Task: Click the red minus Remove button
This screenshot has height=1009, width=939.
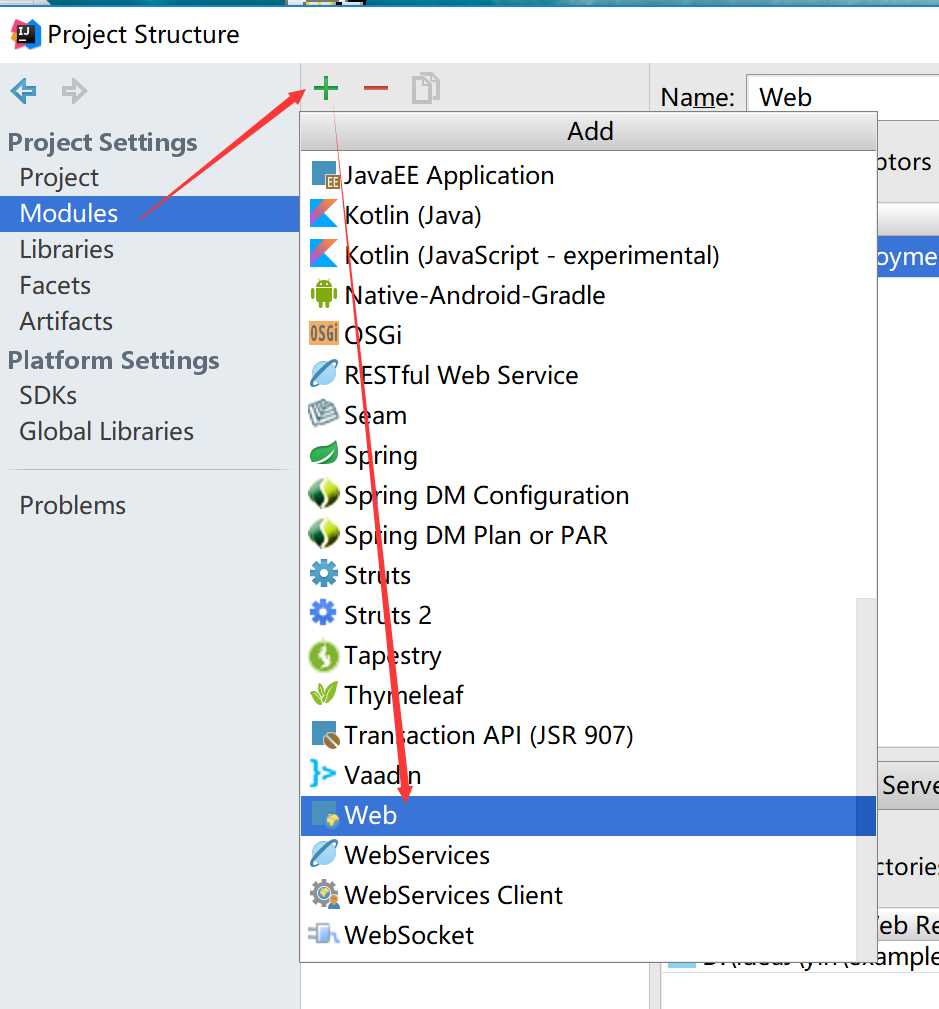Action: 376,88
